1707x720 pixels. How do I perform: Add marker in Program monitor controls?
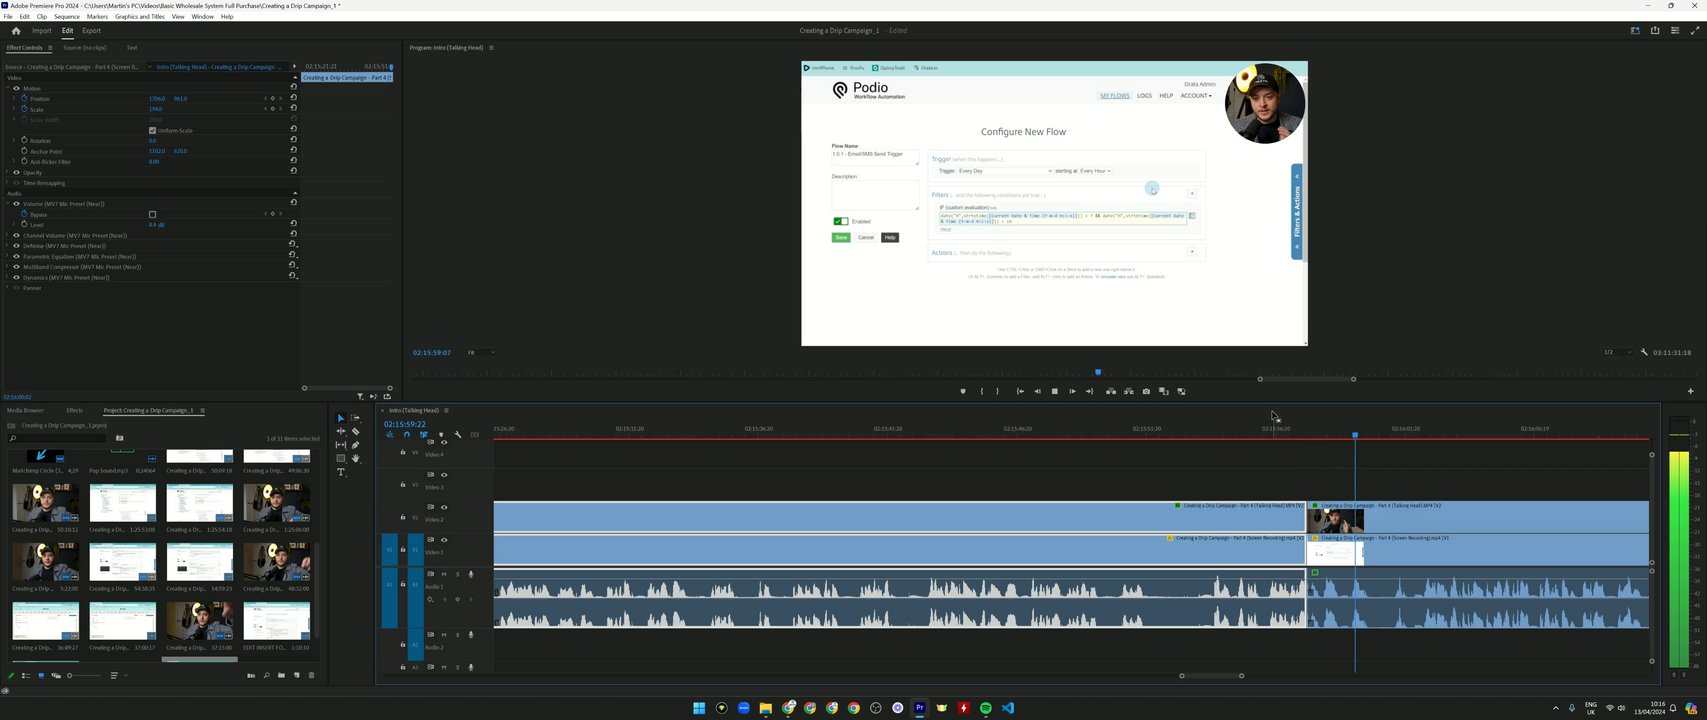tap(963, 391)
